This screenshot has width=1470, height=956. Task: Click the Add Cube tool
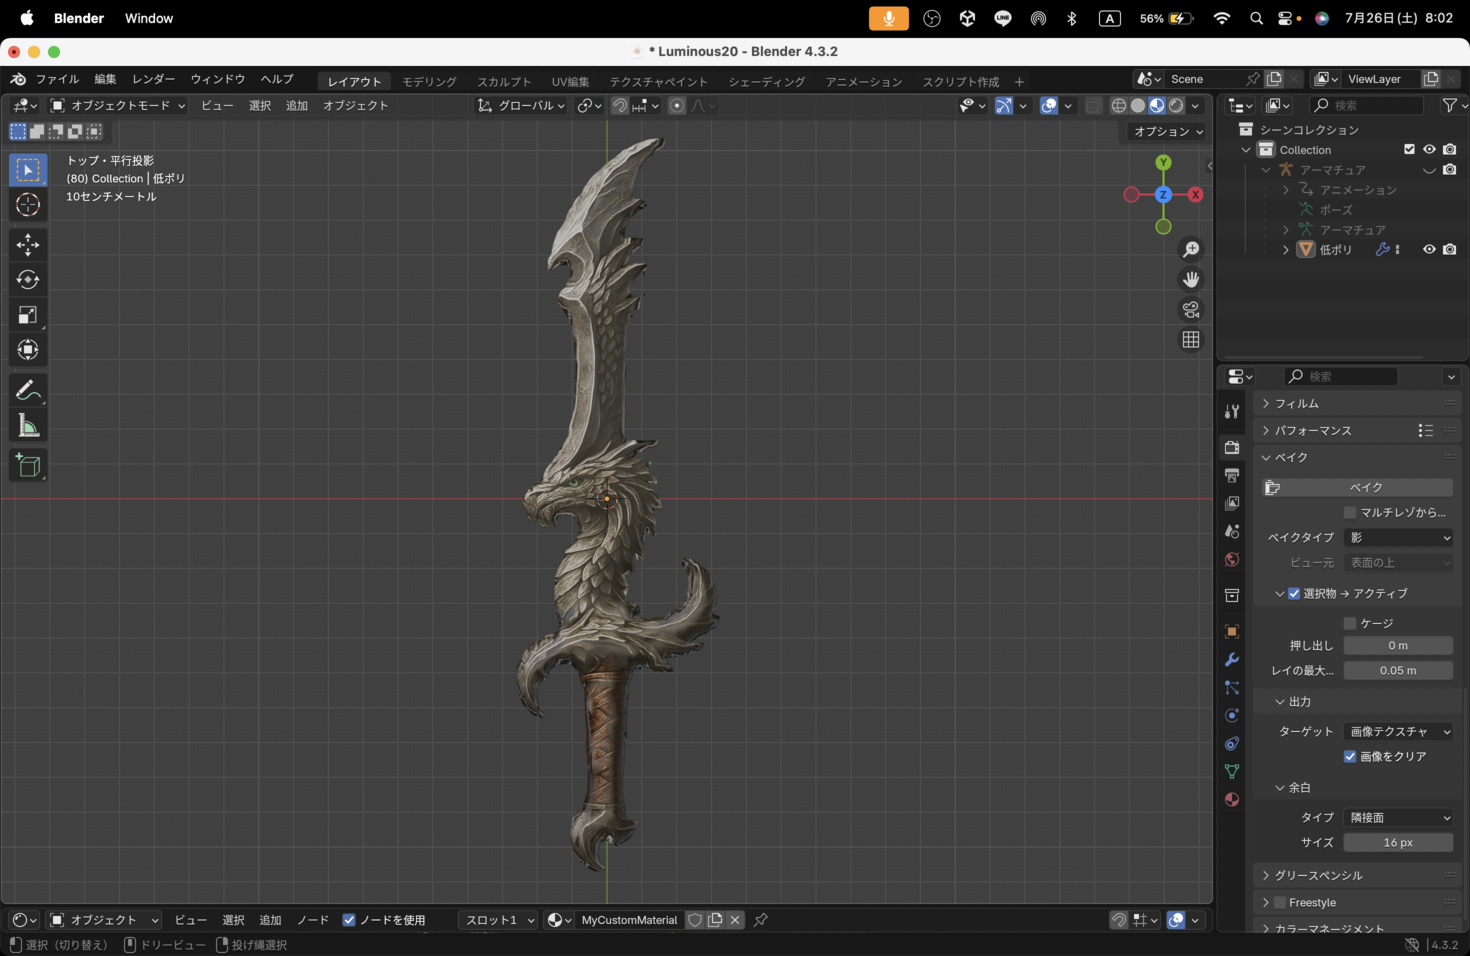[28, 465]
